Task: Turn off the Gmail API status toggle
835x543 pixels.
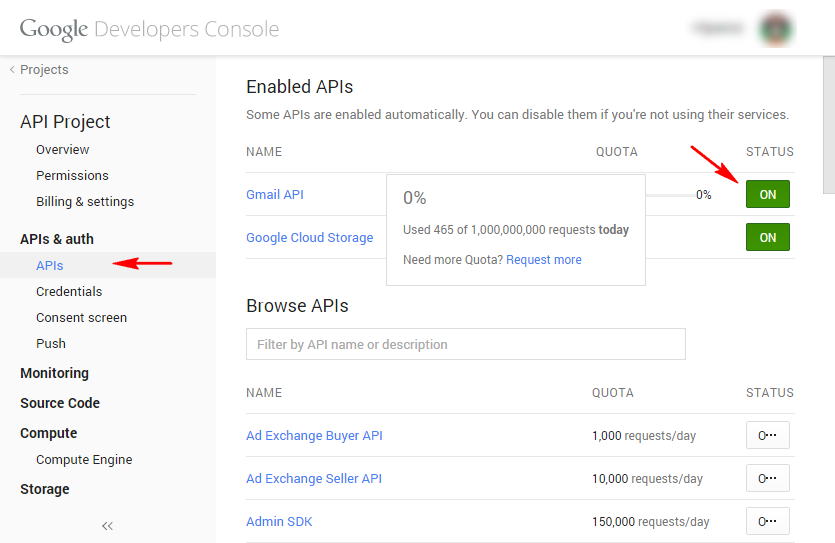Action: coord(767,194)
